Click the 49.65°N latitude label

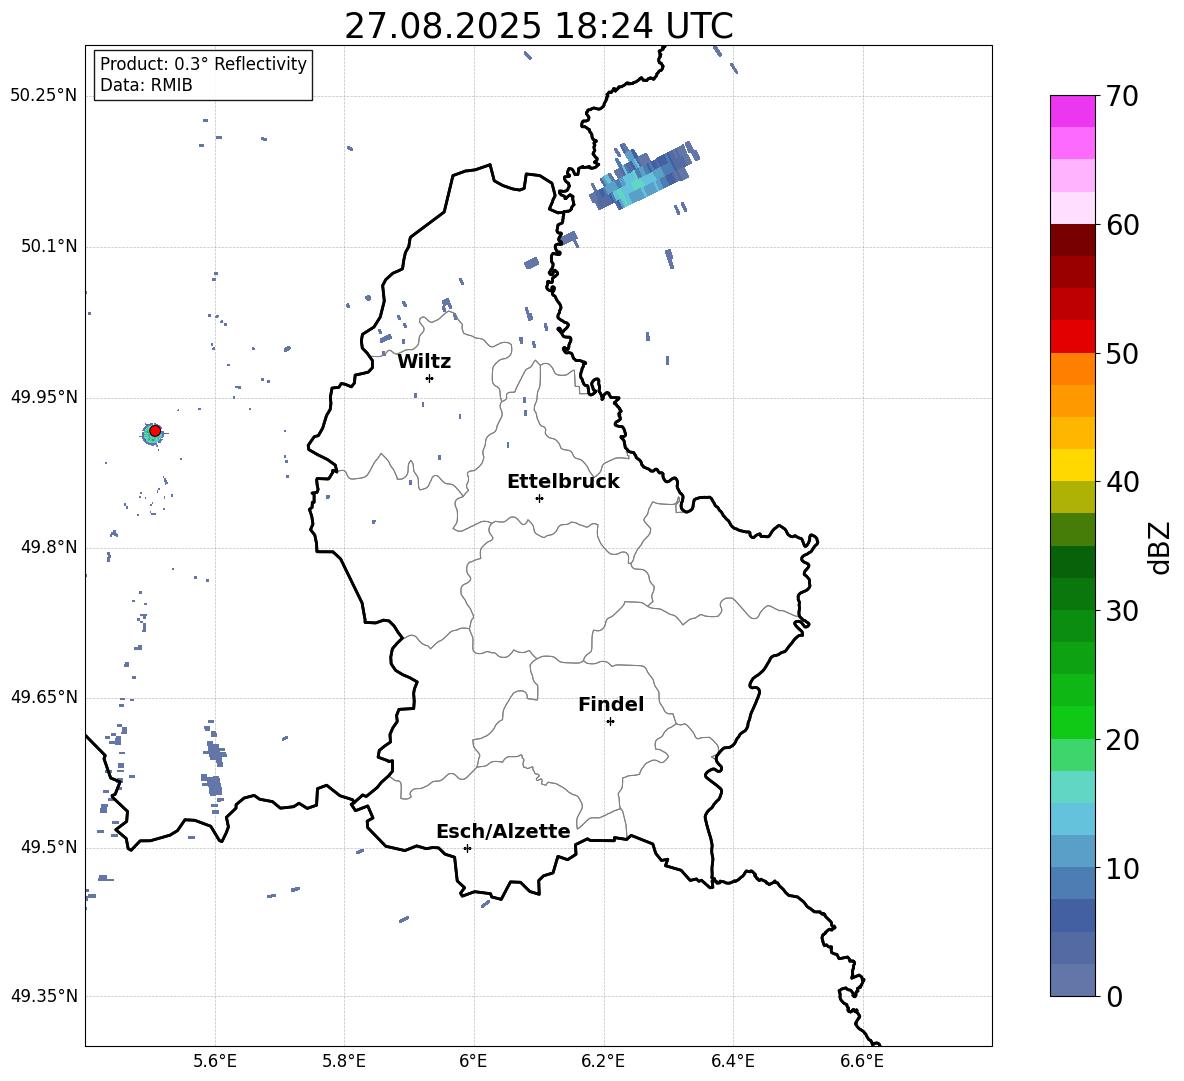pyautogui.click(x=44, y=697)
